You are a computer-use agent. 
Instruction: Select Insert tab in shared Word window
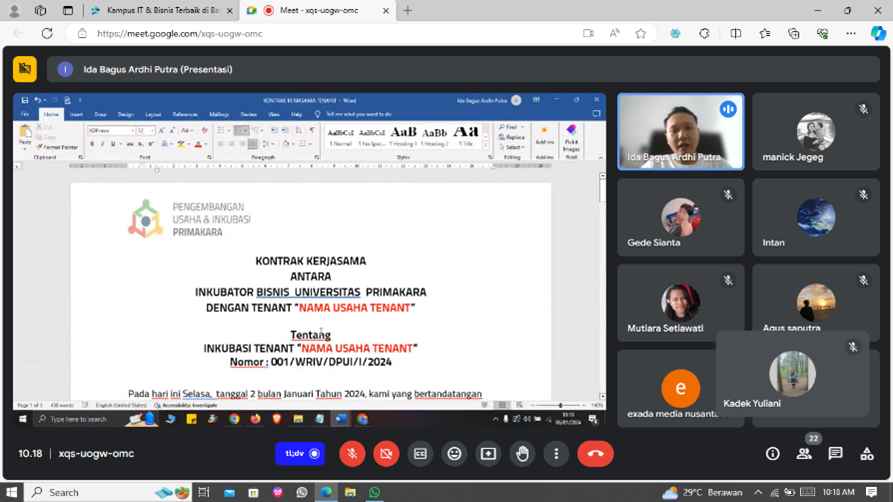(x=76, y=114)
